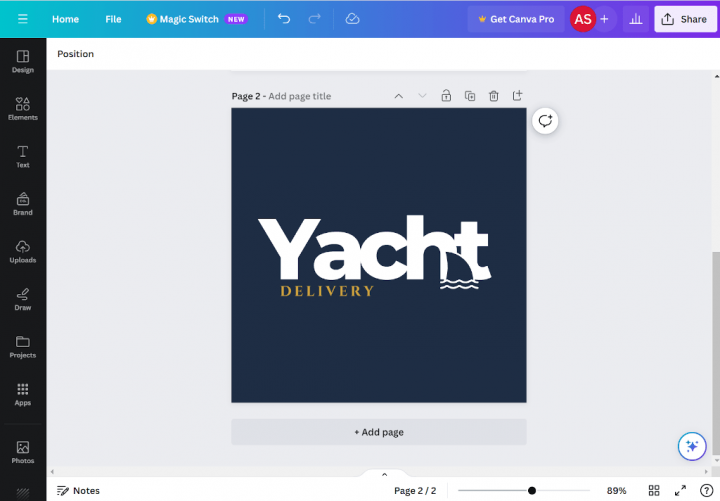The height and width of the screenshot is (501, 720).
Task: Open the zoom percentage 89% dropdown
Action: 616,490
